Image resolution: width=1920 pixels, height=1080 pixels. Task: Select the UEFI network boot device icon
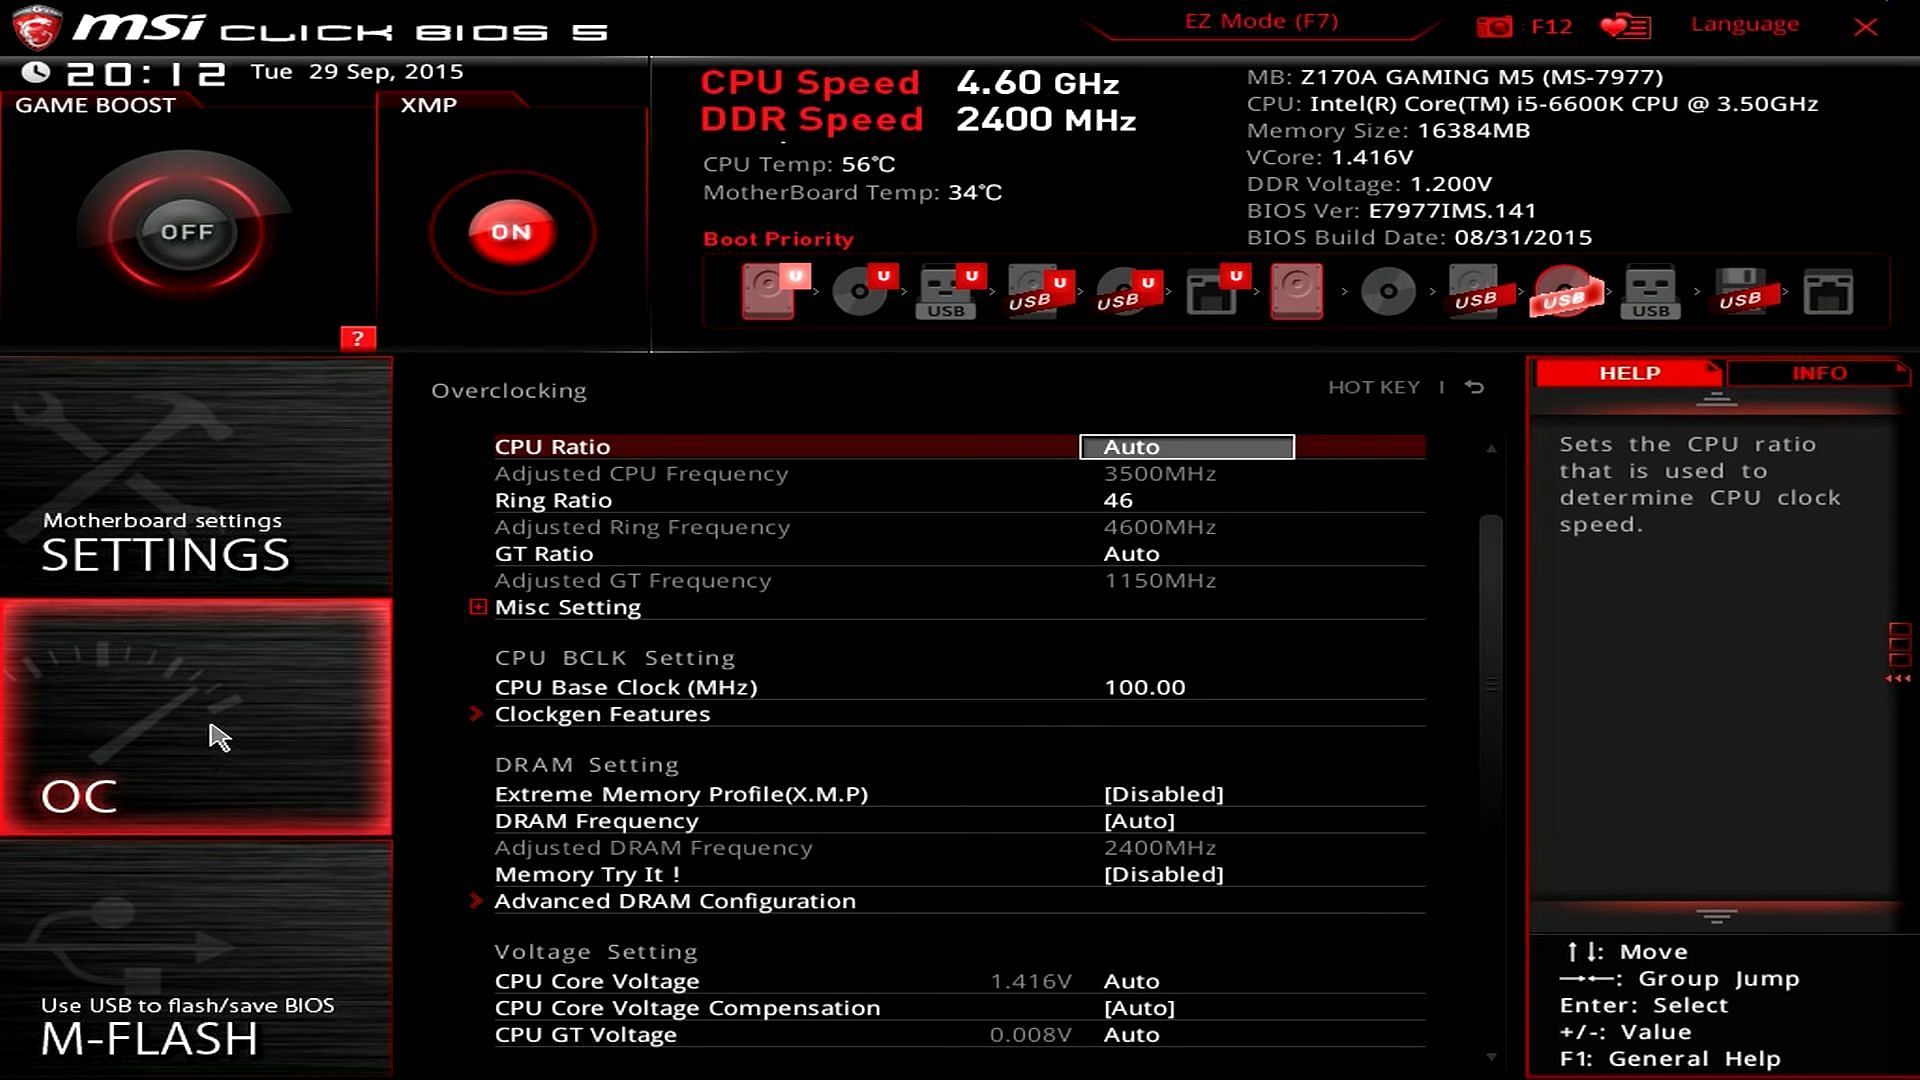[1217, 291]
